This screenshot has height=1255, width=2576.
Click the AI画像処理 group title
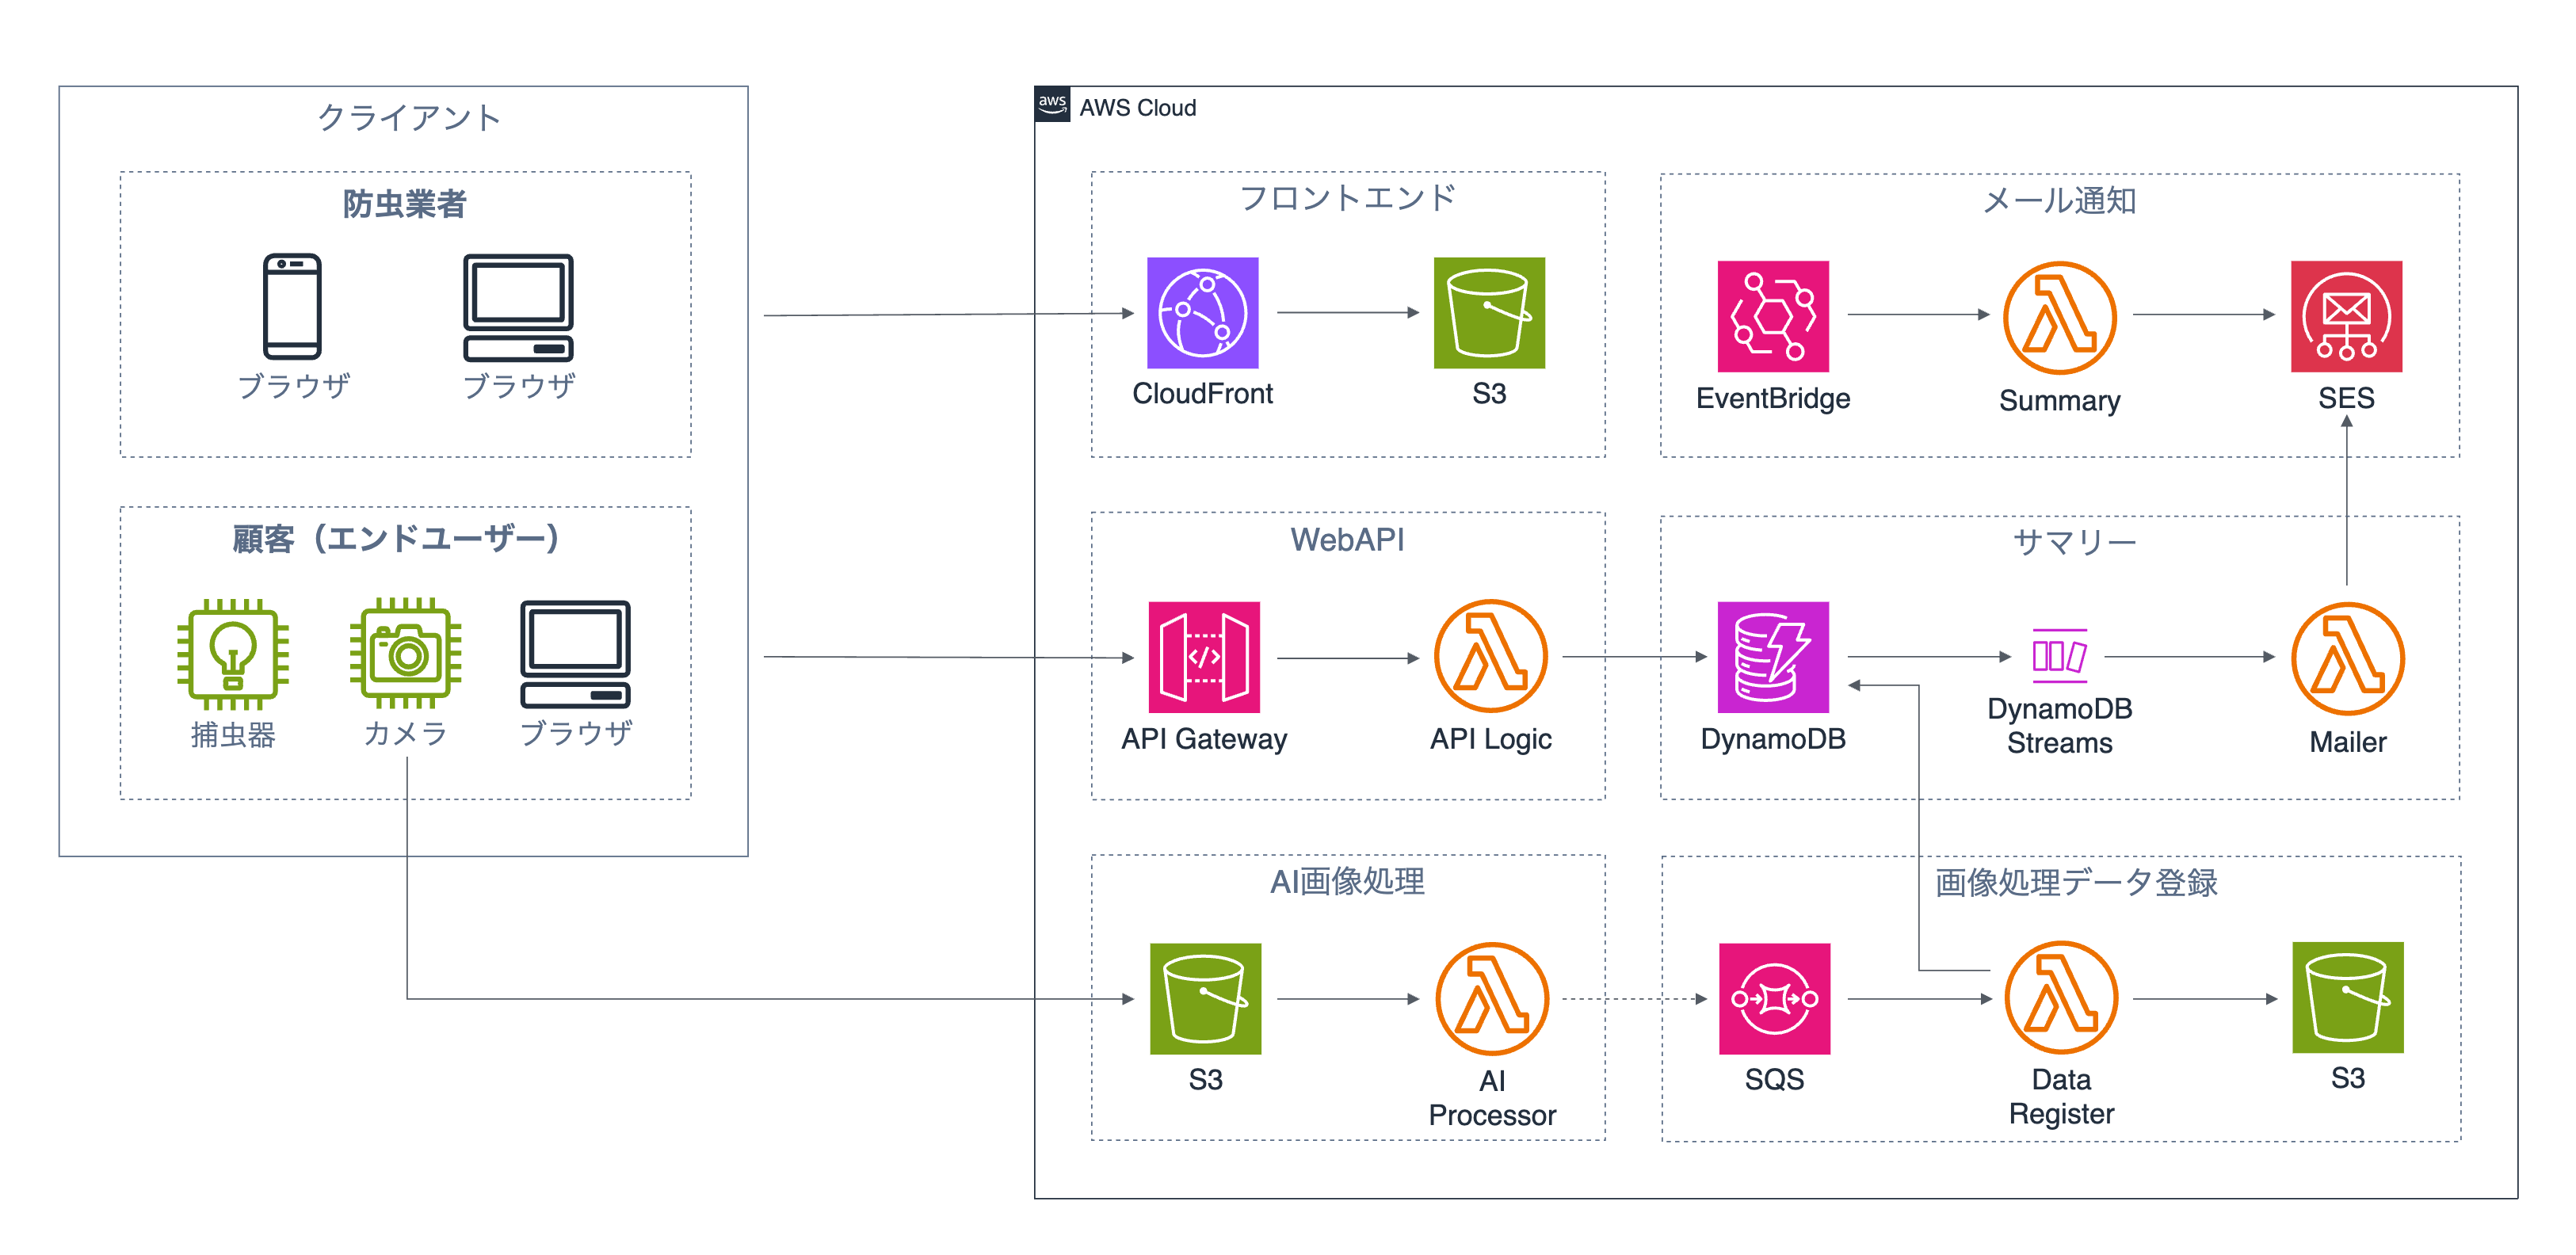coord(1347,881)
